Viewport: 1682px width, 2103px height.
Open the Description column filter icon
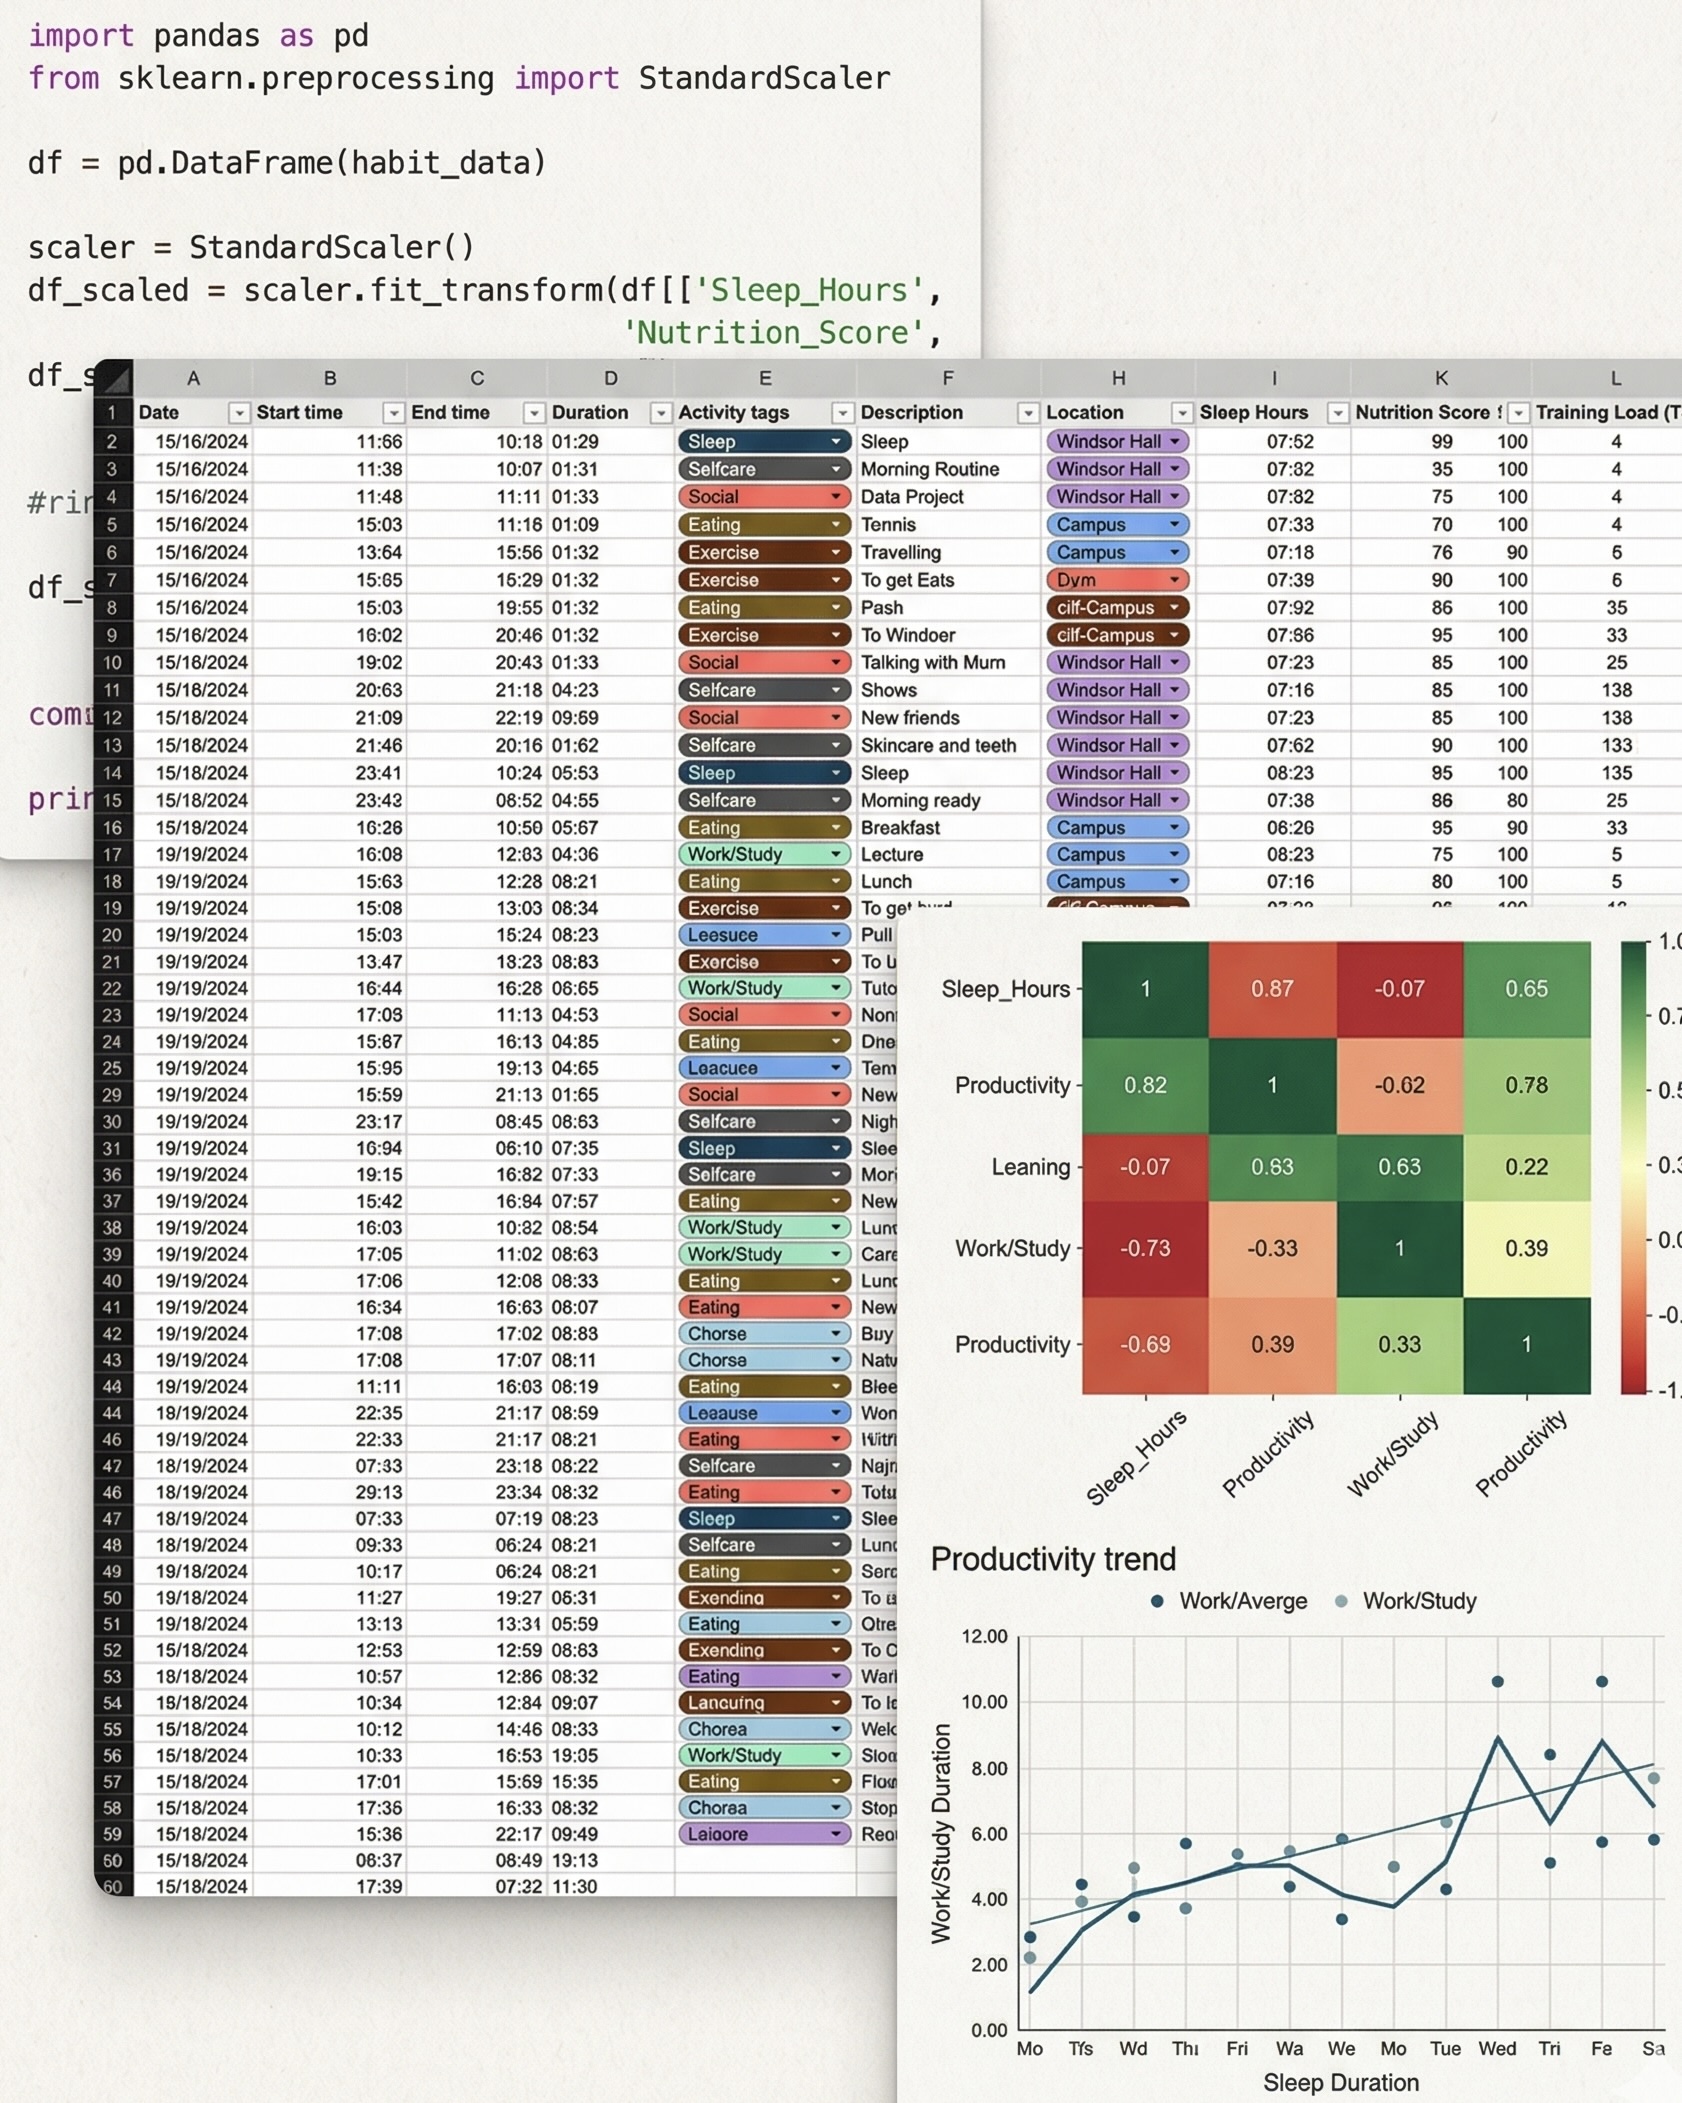tap(1028, 412)
